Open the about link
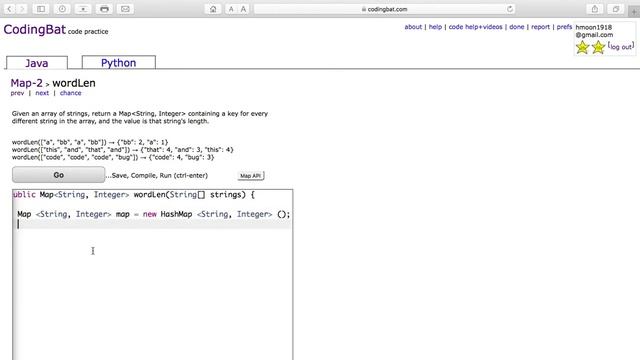Screen dimensions: 640x360 (413, 27)
